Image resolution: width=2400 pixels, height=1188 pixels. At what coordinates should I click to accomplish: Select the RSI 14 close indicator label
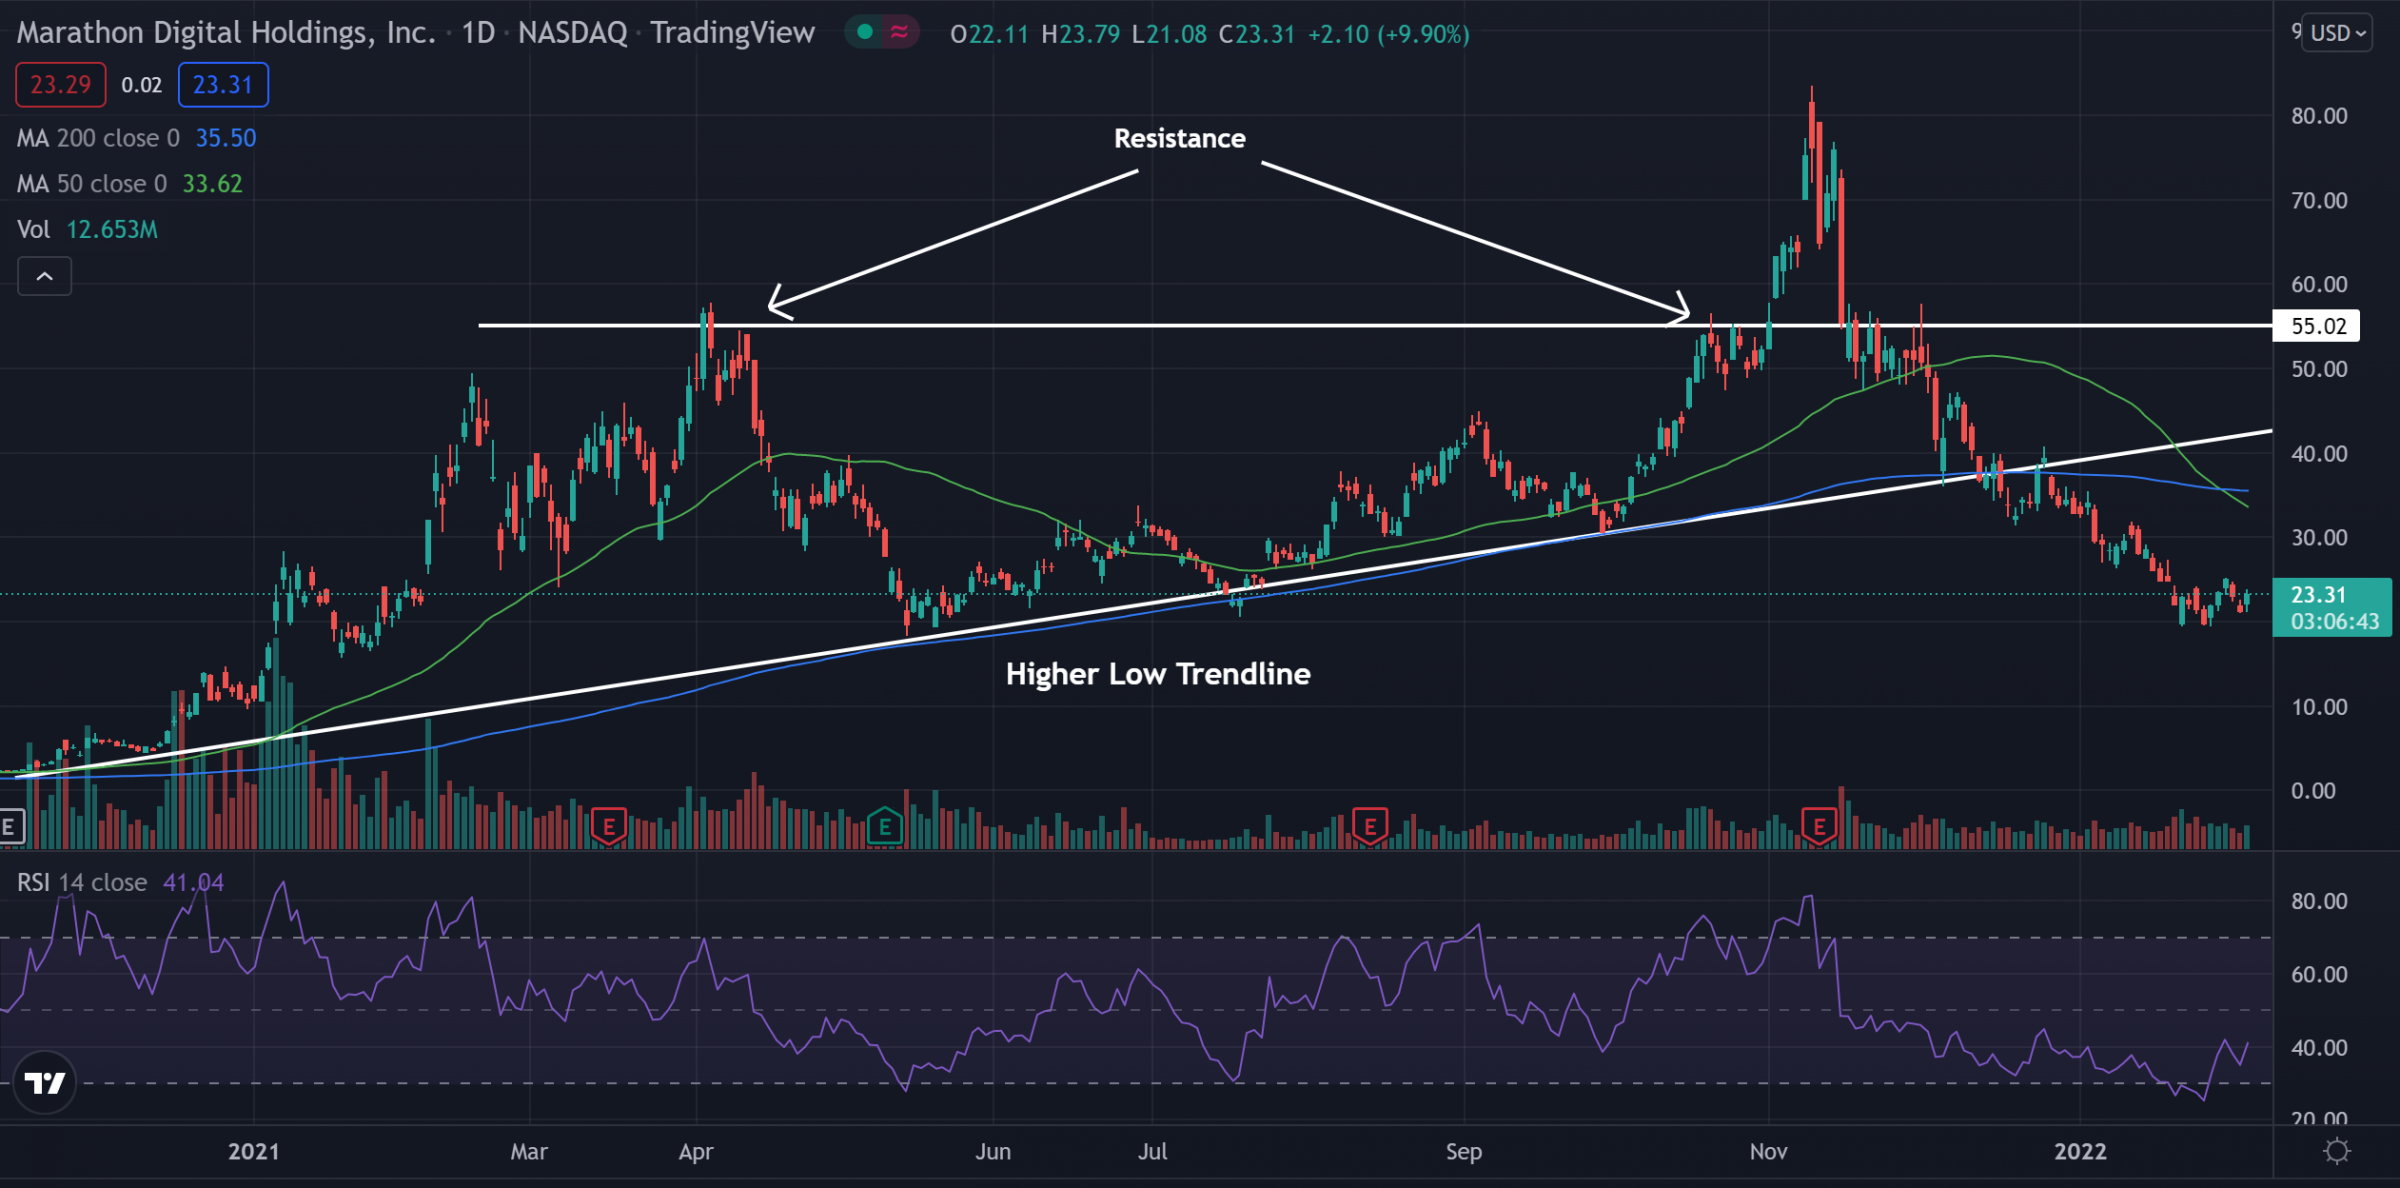[82, 883]
